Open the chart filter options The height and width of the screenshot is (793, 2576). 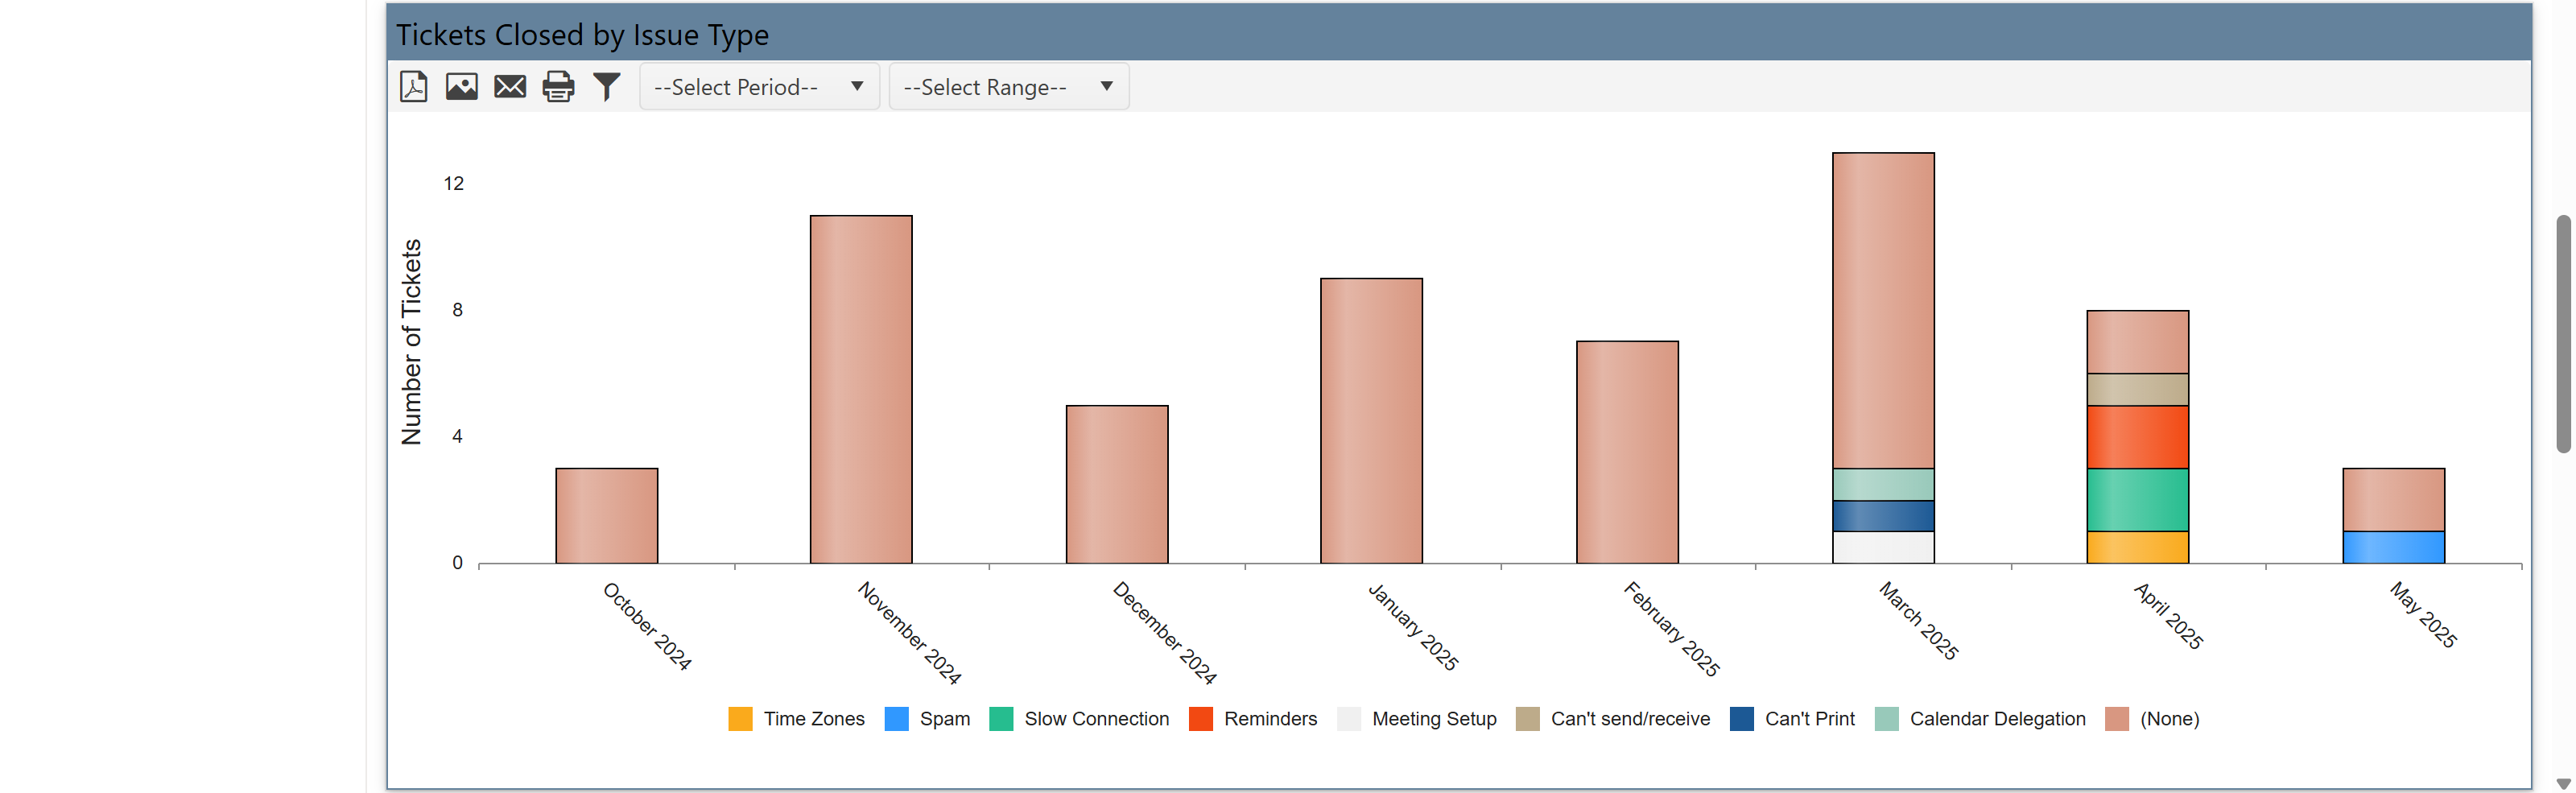click(606, 87)
